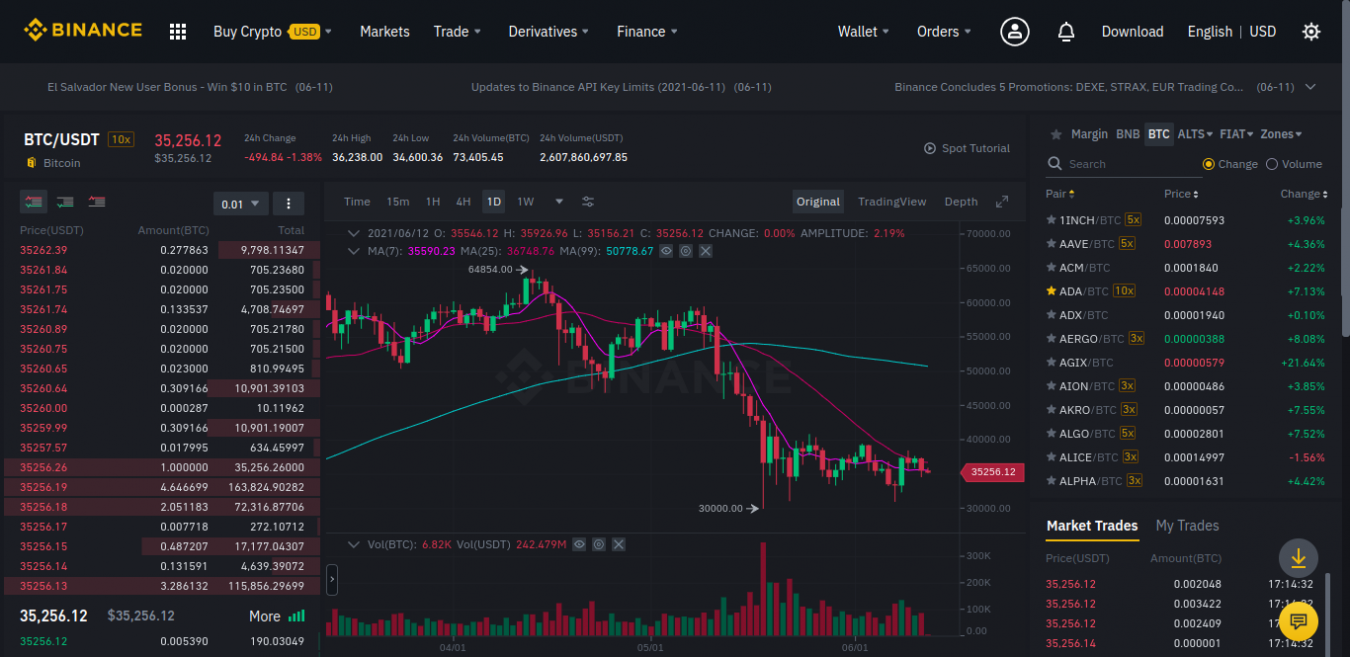The height and width of the screenshot is (657, 1350).
Task: Open the Derivatives dropdown menu
Action: click(548, 32)
